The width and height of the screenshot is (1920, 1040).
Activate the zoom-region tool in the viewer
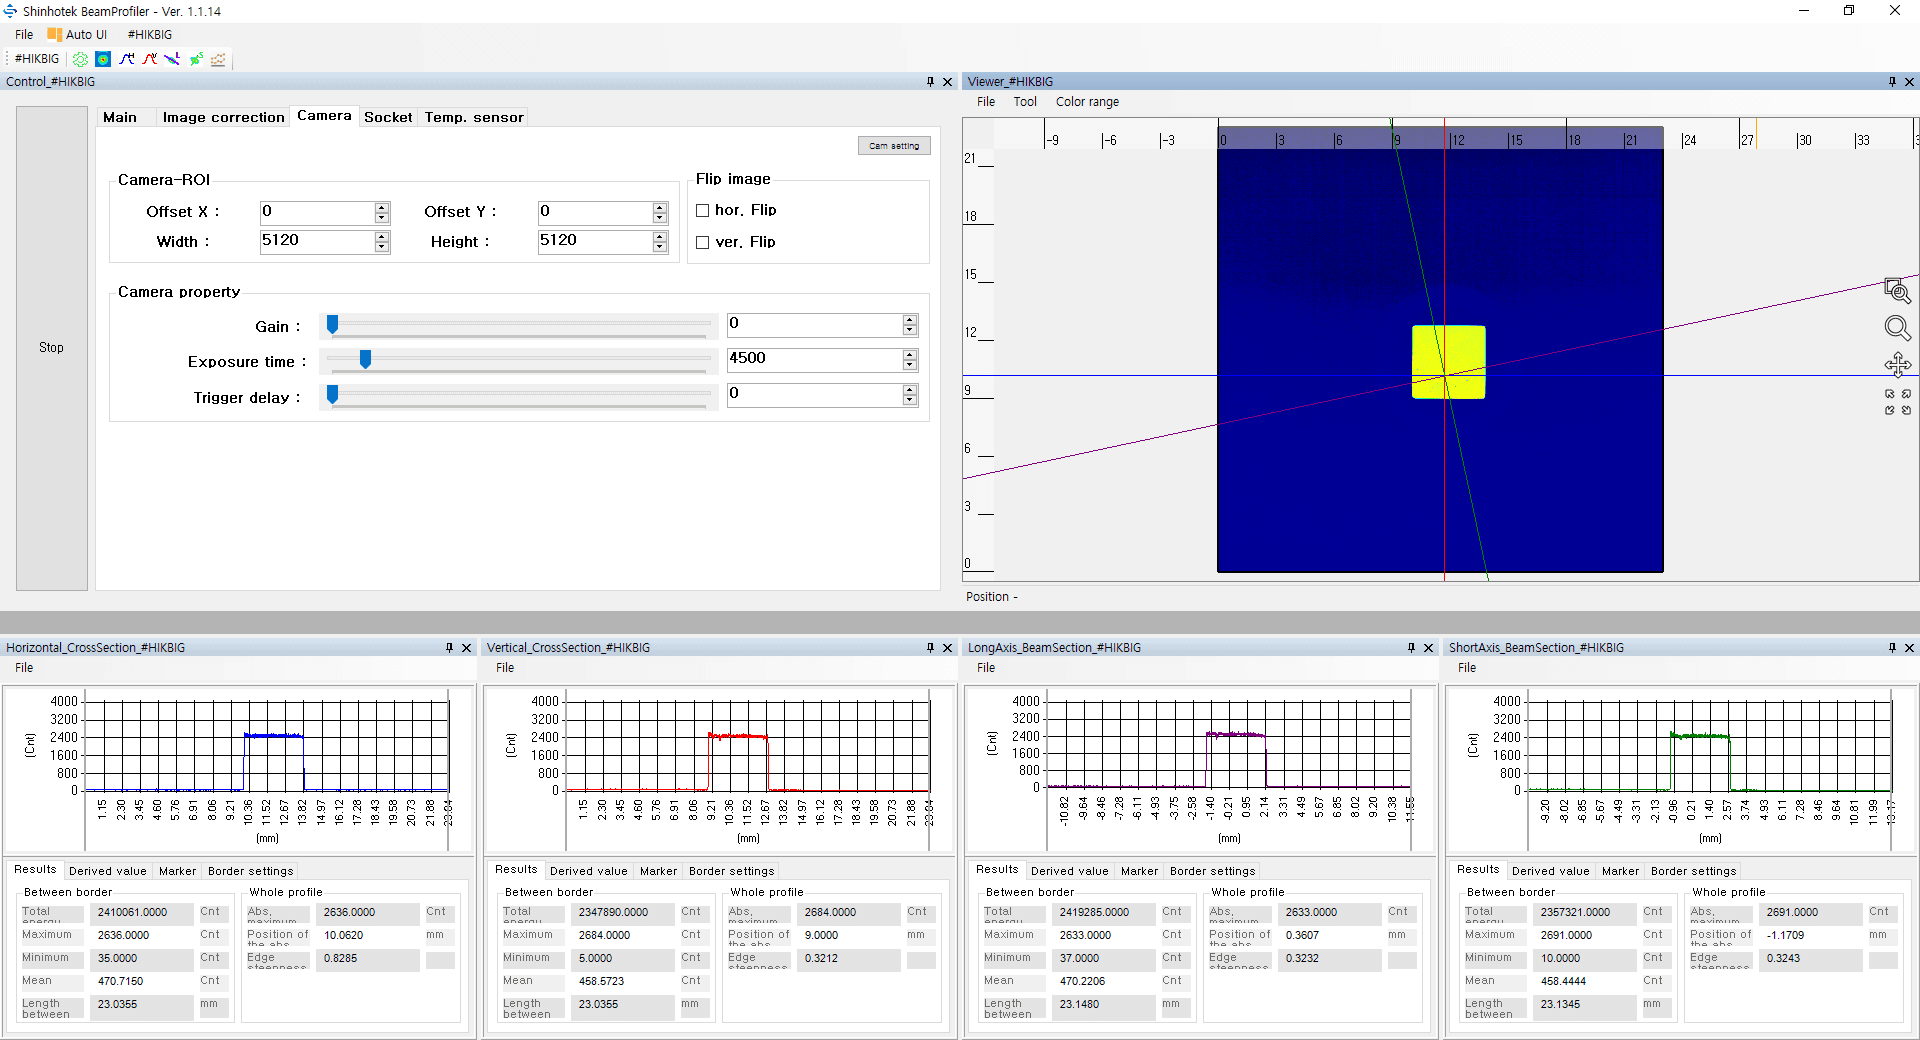[1897, 291]
